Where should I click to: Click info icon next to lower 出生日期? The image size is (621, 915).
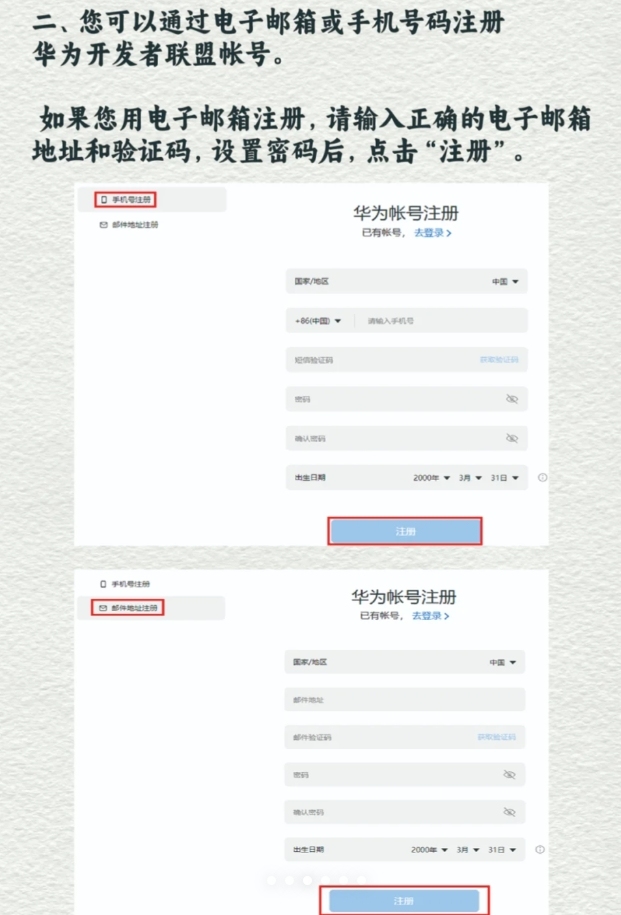pos(540,850)
